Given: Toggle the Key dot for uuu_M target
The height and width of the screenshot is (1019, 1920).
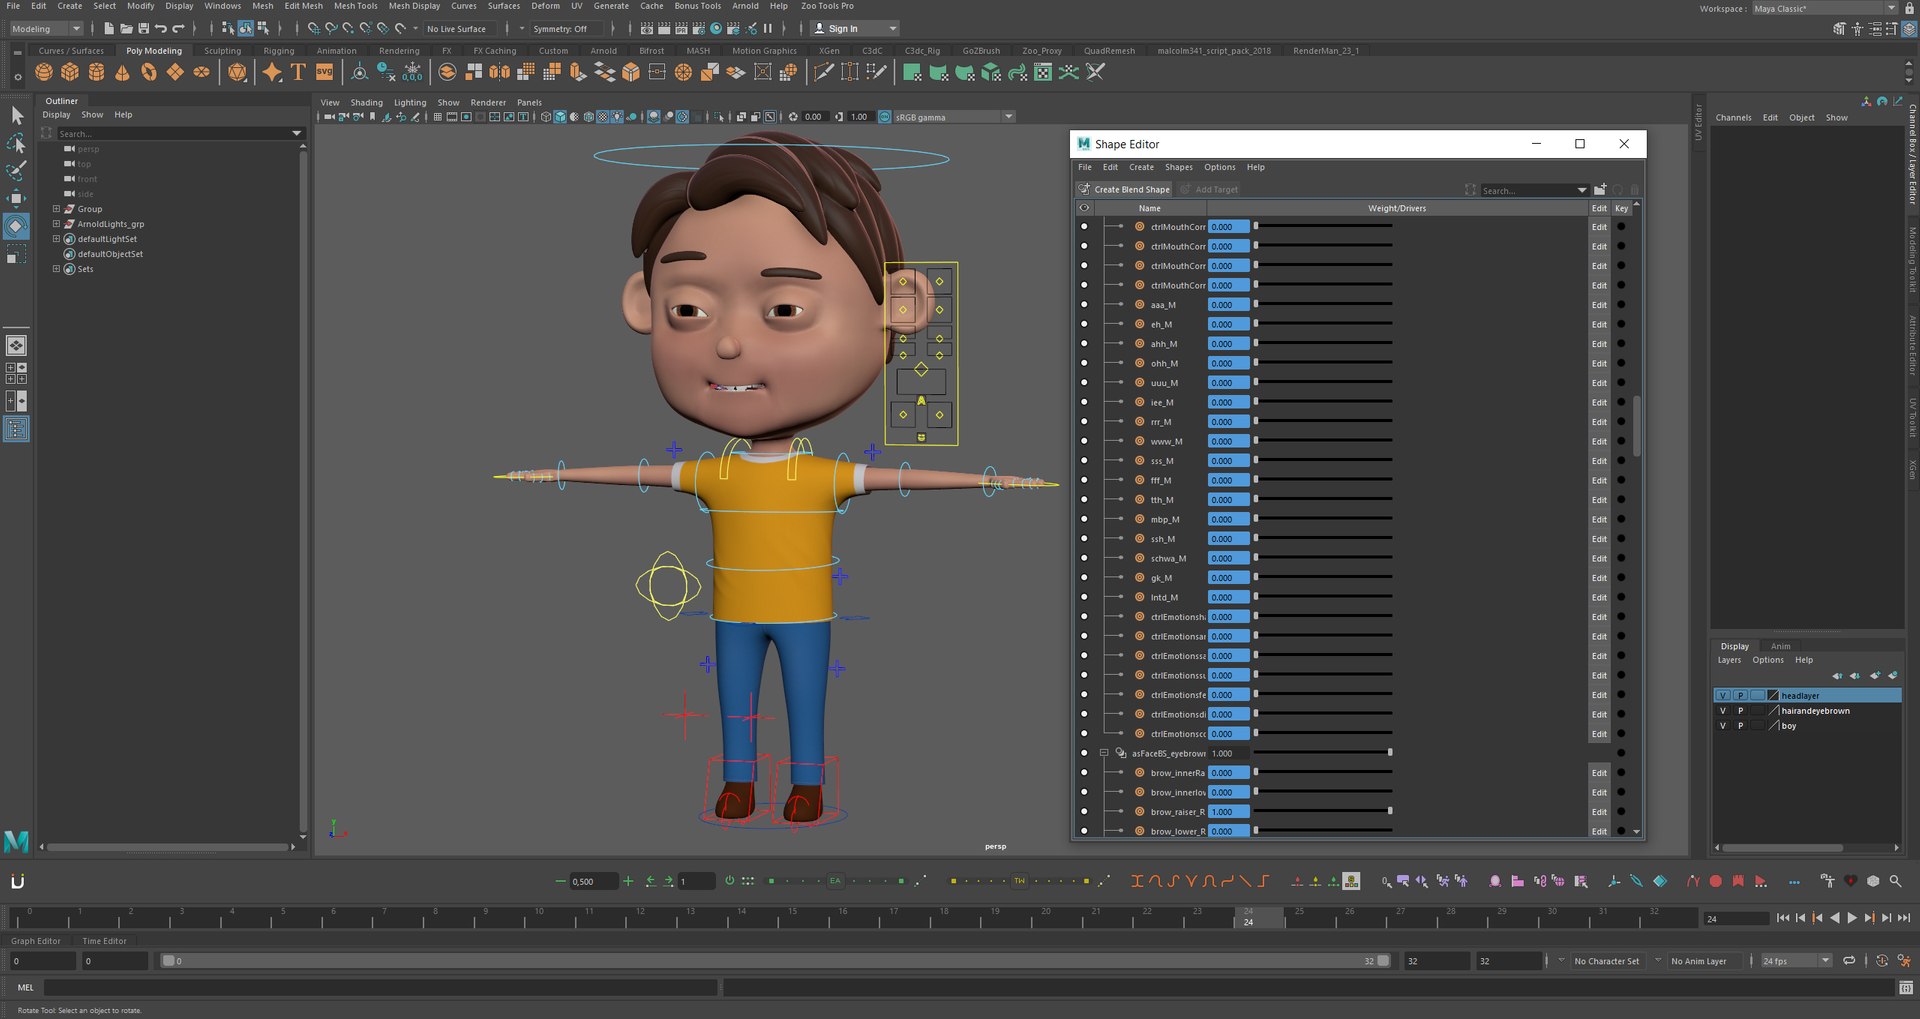Looking at the screenshot, I should [x=1621, y=383].
